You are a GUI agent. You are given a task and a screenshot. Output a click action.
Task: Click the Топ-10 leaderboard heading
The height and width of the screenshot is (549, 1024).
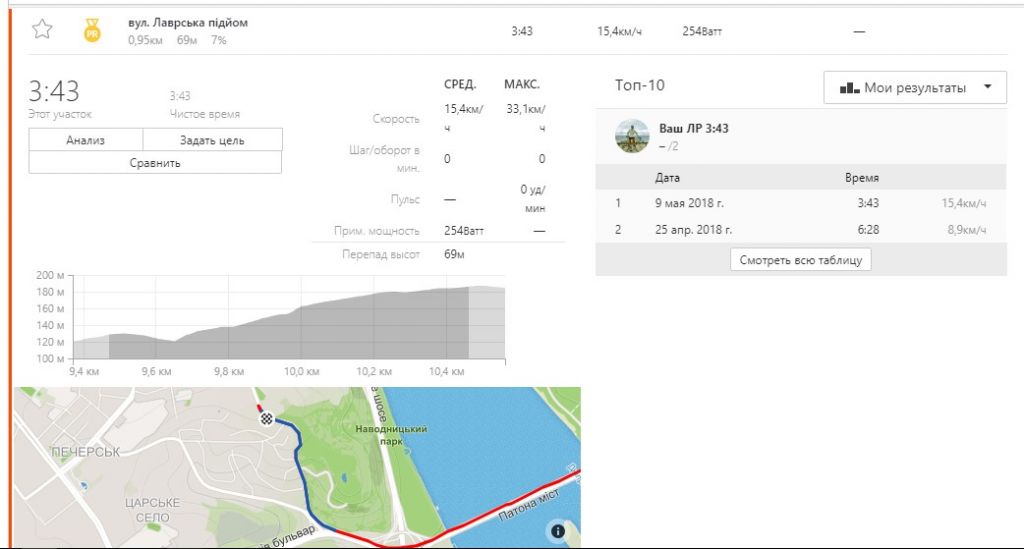tap(640, 86)
